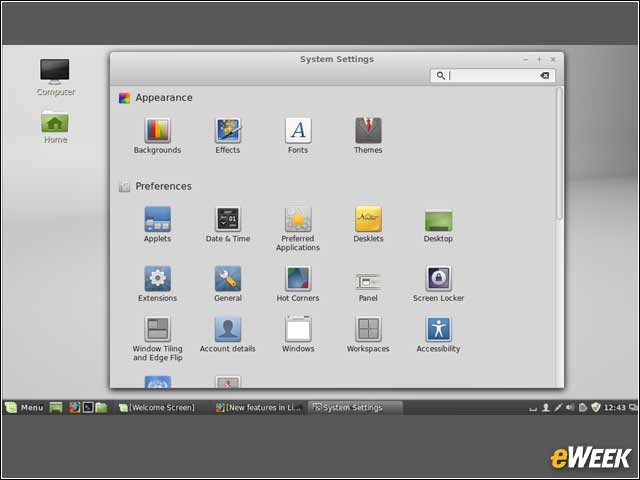
Task: Click the Preferences section heading
Action: pyautogui.click(x=163, y=186)
